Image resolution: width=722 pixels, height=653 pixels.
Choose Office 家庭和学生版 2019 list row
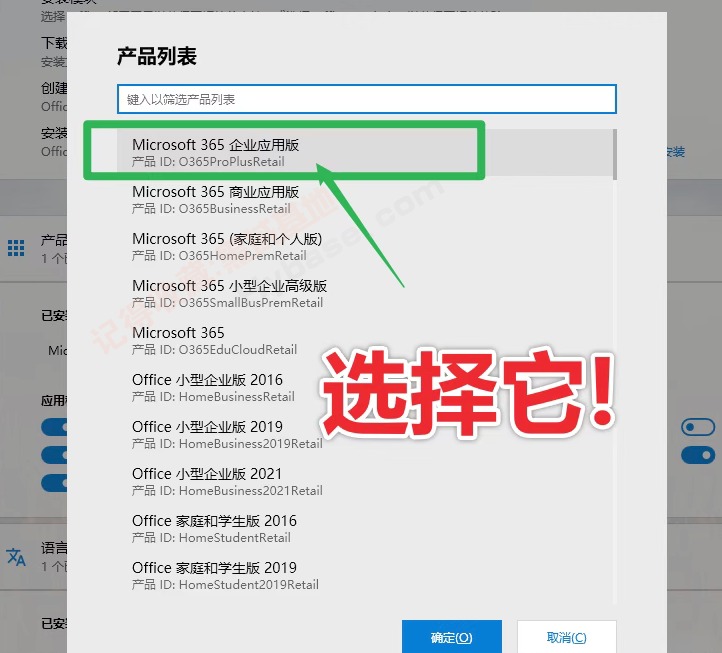365,575
